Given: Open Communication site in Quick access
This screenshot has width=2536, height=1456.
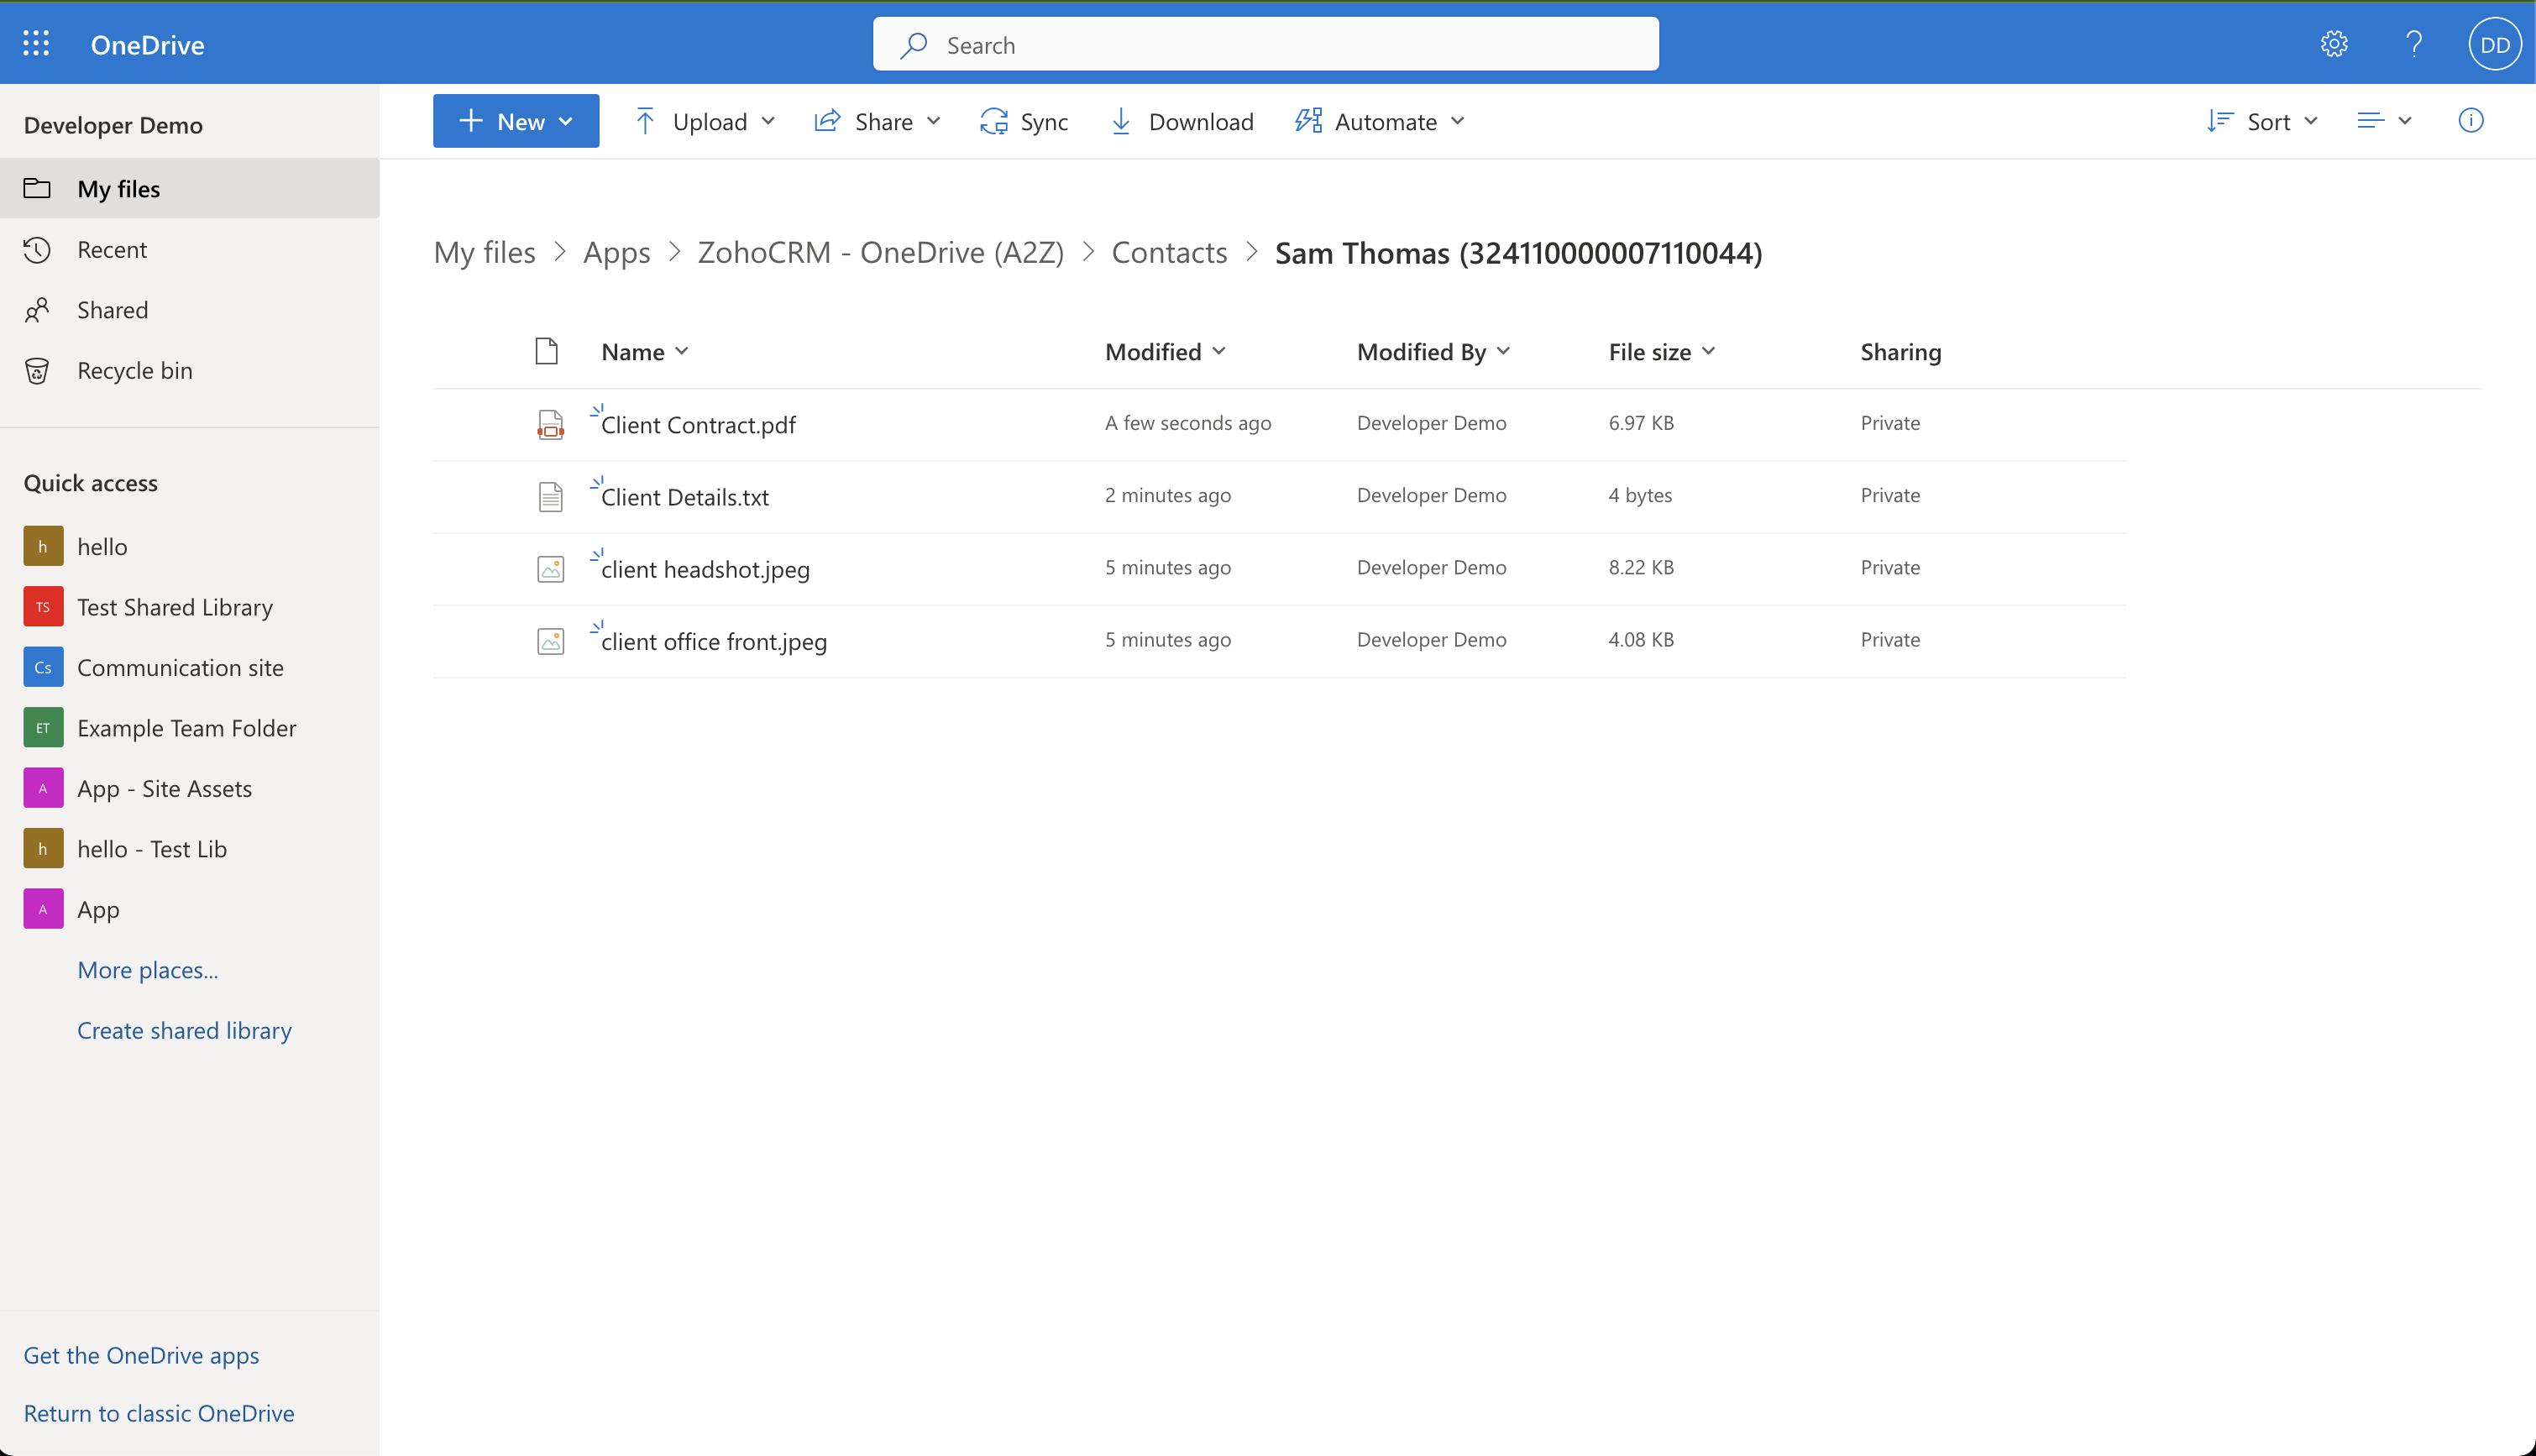Looking at the screenshot, I should tap(180, 667).
